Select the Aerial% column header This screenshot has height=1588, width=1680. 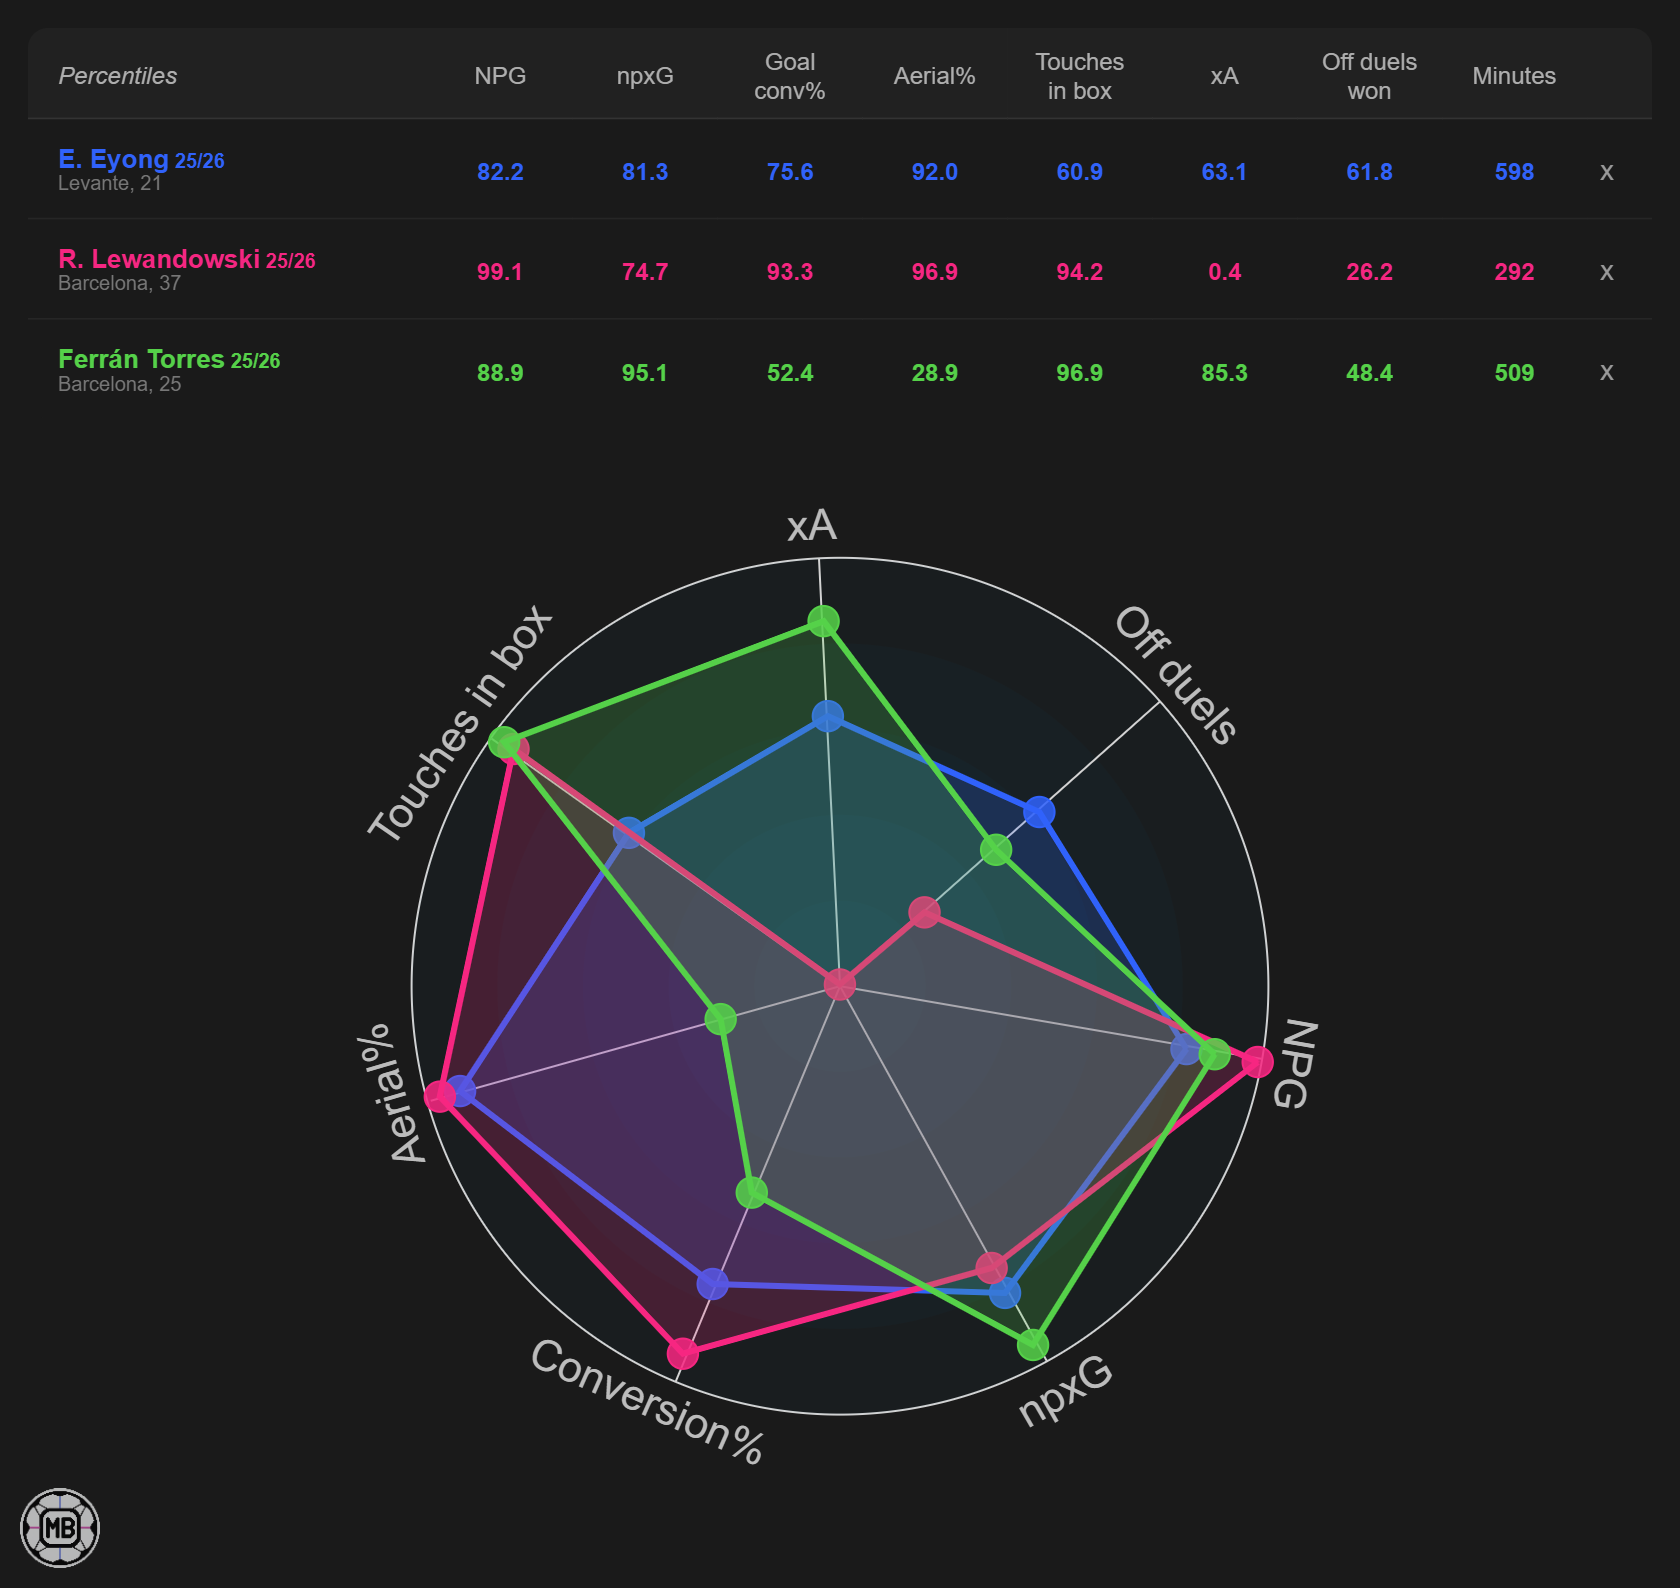pyautogui.click(x=934, y=76)
